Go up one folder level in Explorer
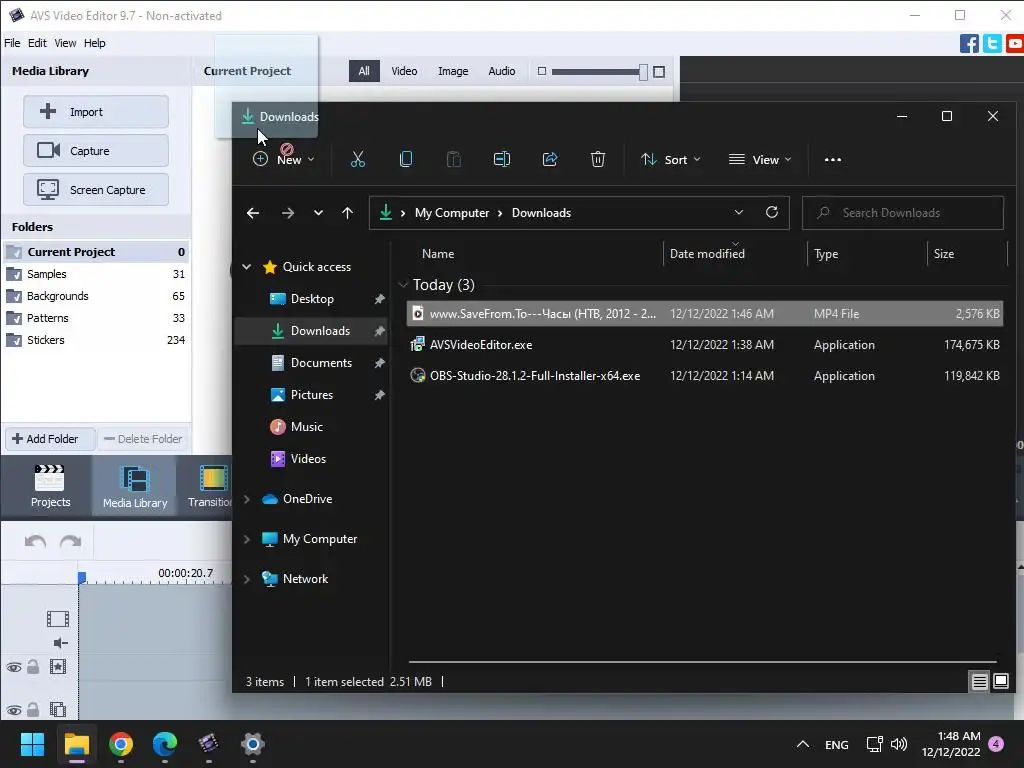This screenshot has width=1024, height=768. pyautogui.click(x=347, y=213)
